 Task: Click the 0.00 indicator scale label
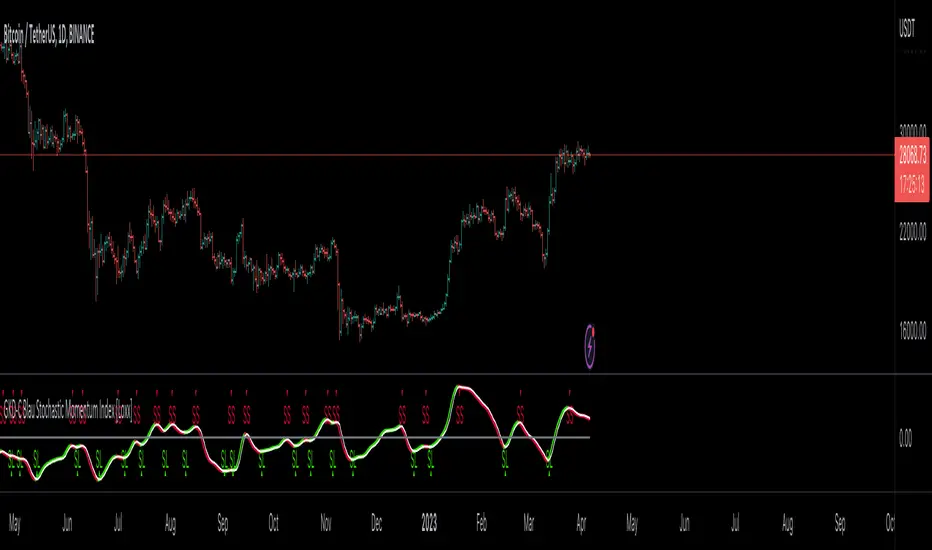coord(905,439)
